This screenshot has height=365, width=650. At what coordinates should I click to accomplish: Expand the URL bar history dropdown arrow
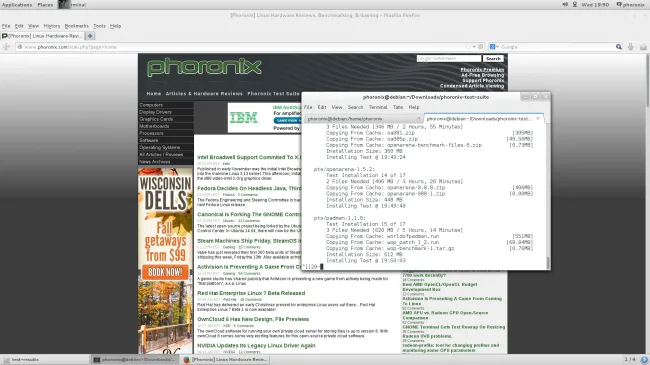474,47
